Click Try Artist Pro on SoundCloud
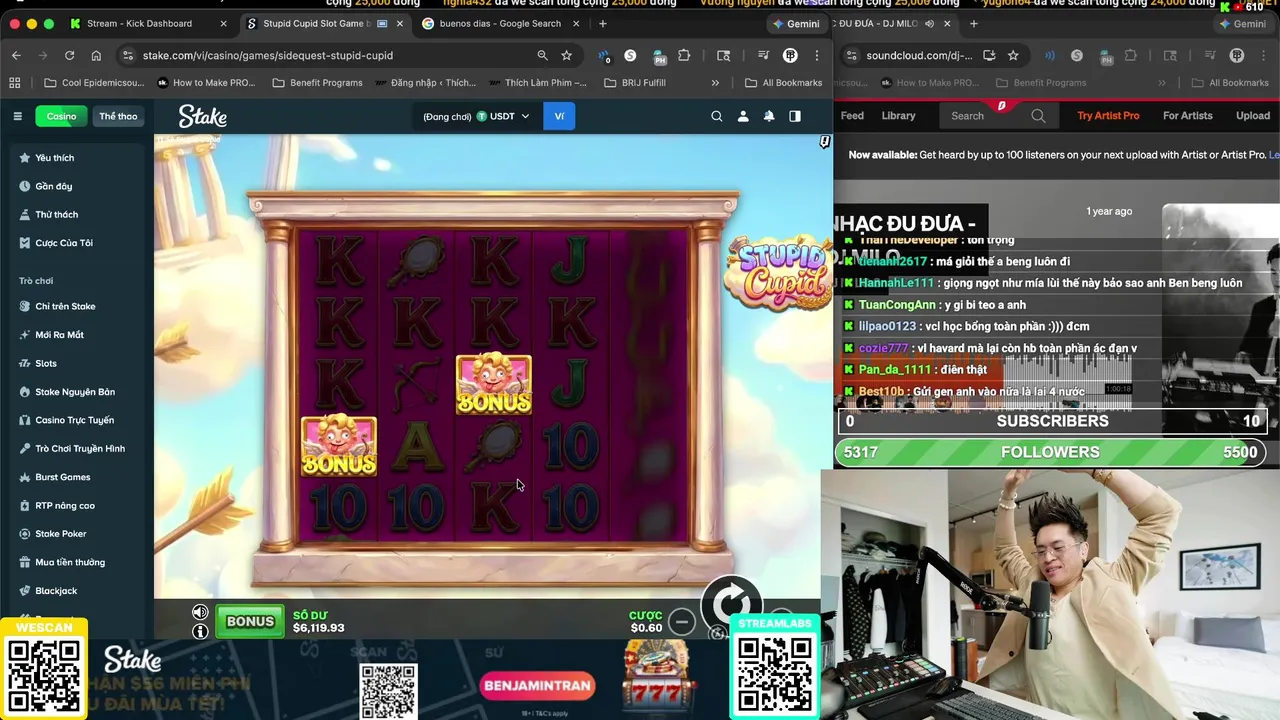Viewport: 1280px width, 720px height. (x=1108, y=116)
